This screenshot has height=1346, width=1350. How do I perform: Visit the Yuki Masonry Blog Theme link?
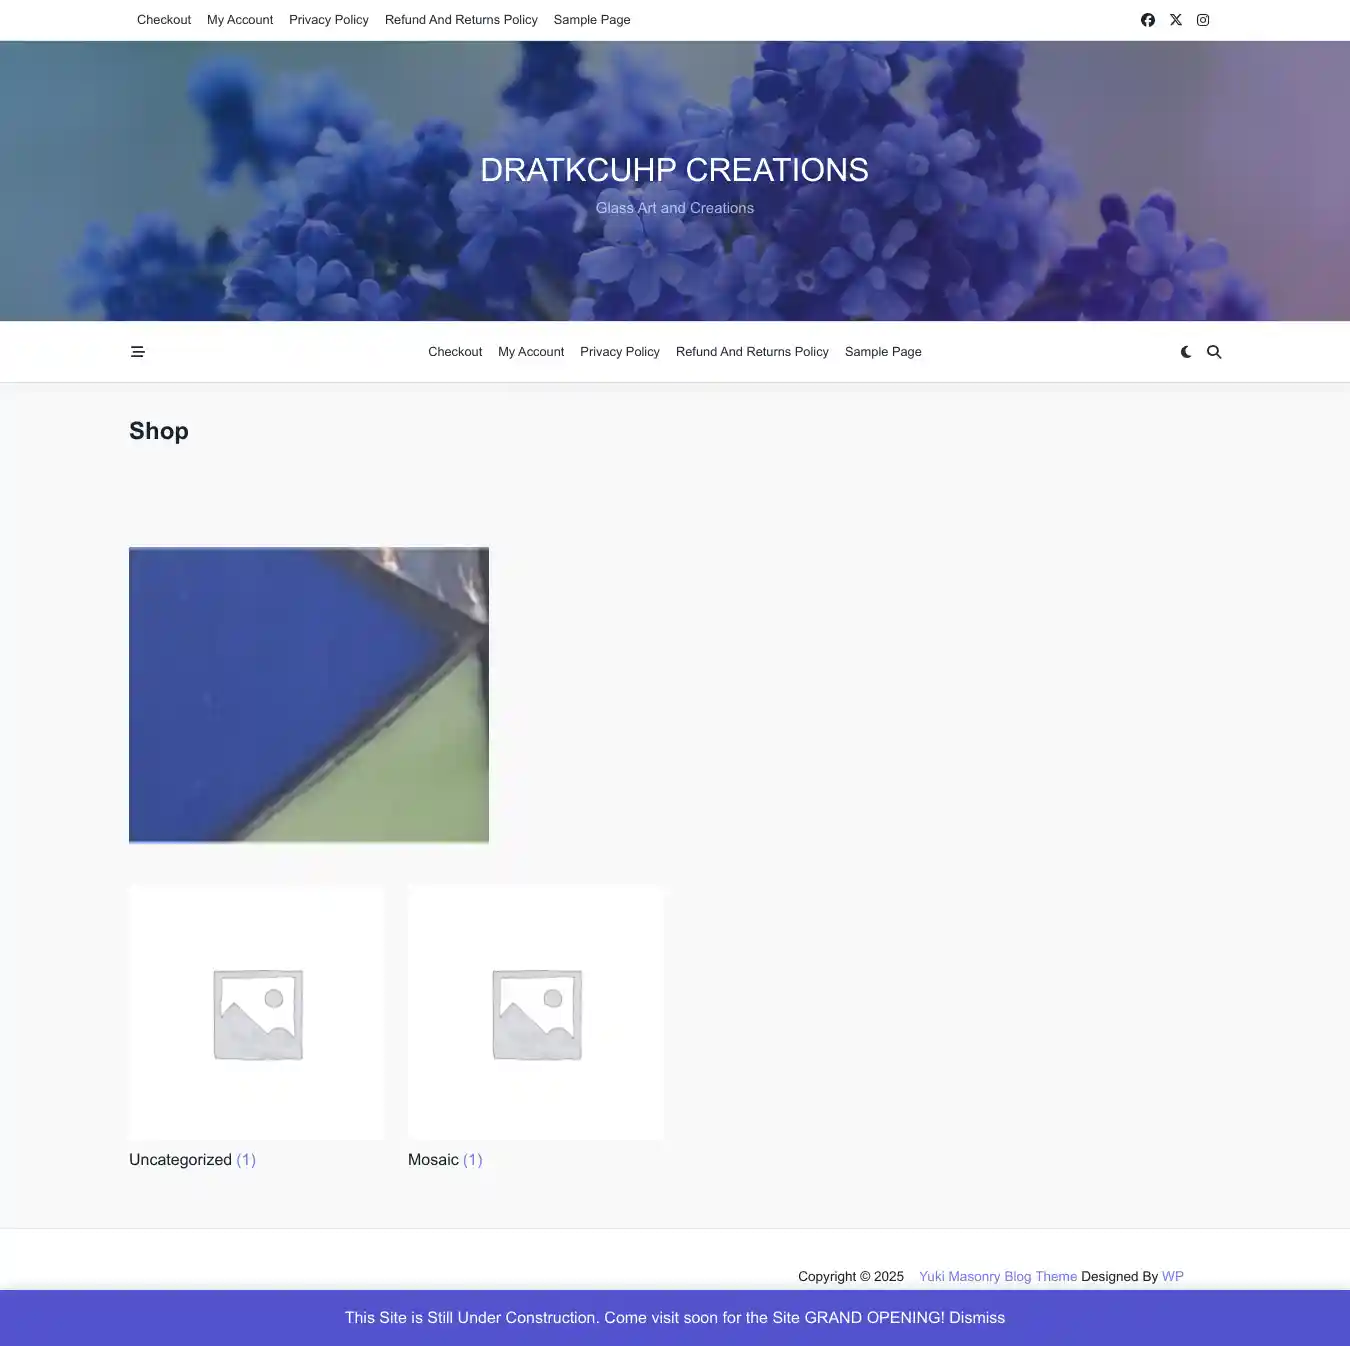pyautogui.click(x=998, y=1277)
